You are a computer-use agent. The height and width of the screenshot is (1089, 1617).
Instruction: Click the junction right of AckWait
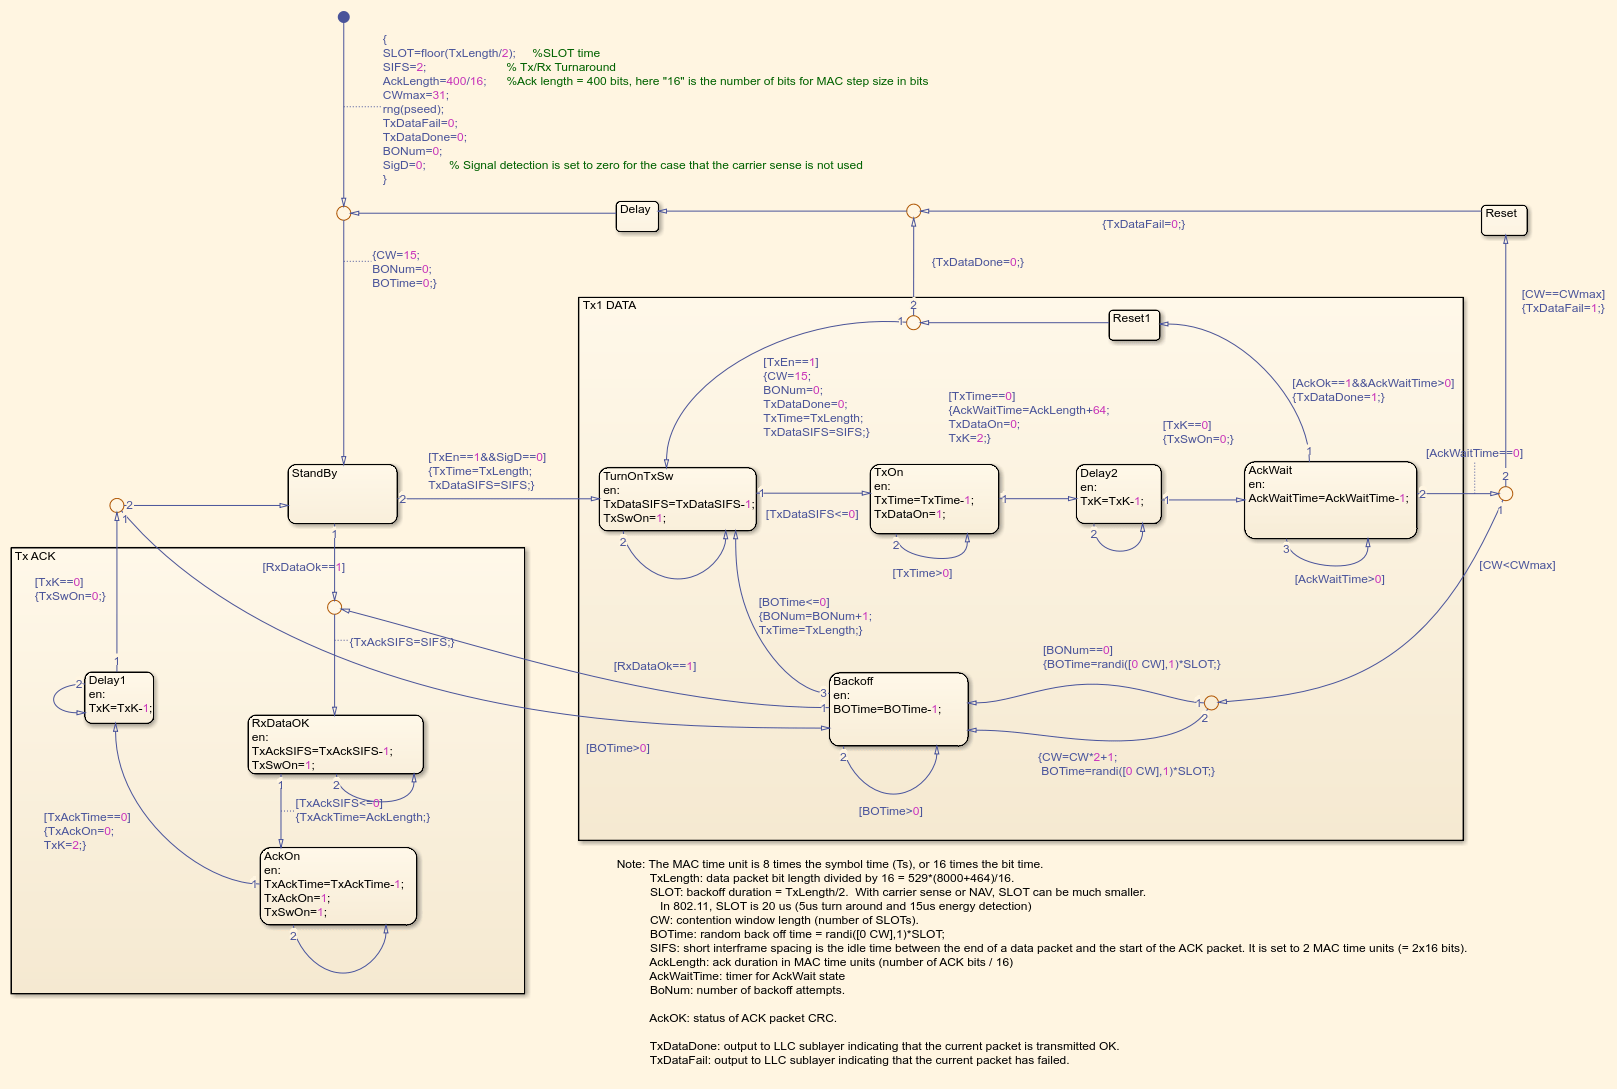pyautogui.click(x=1505, y=494)
